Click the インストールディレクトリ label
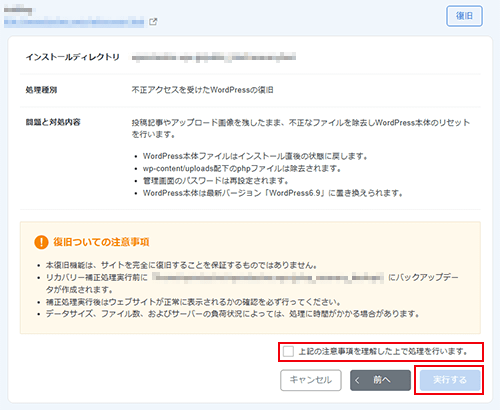The width and height of the screenshot is (500, 410). [x=73, y=57]
